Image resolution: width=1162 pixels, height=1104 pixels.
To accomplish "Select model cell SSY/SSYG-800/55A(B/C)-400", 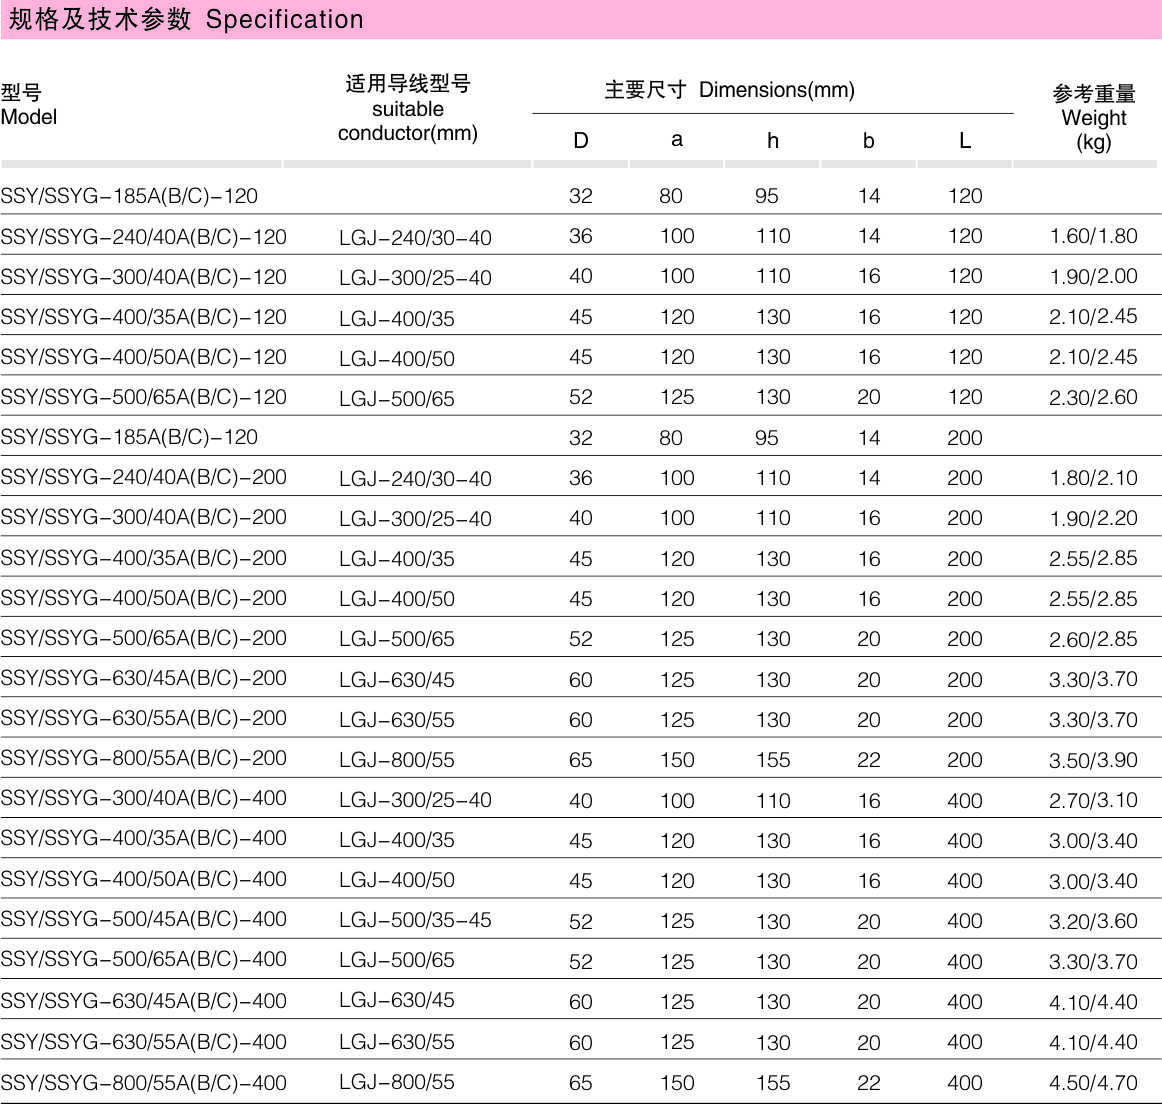I will click(144, 1083).
